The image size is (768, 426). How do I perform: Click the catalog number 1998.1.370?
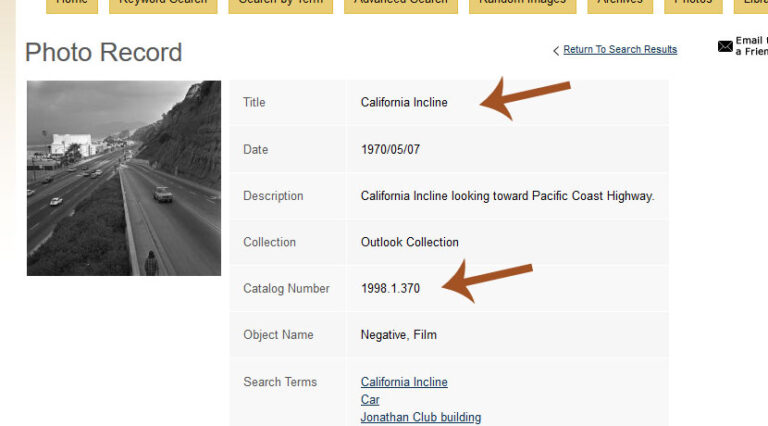point(390,288)
